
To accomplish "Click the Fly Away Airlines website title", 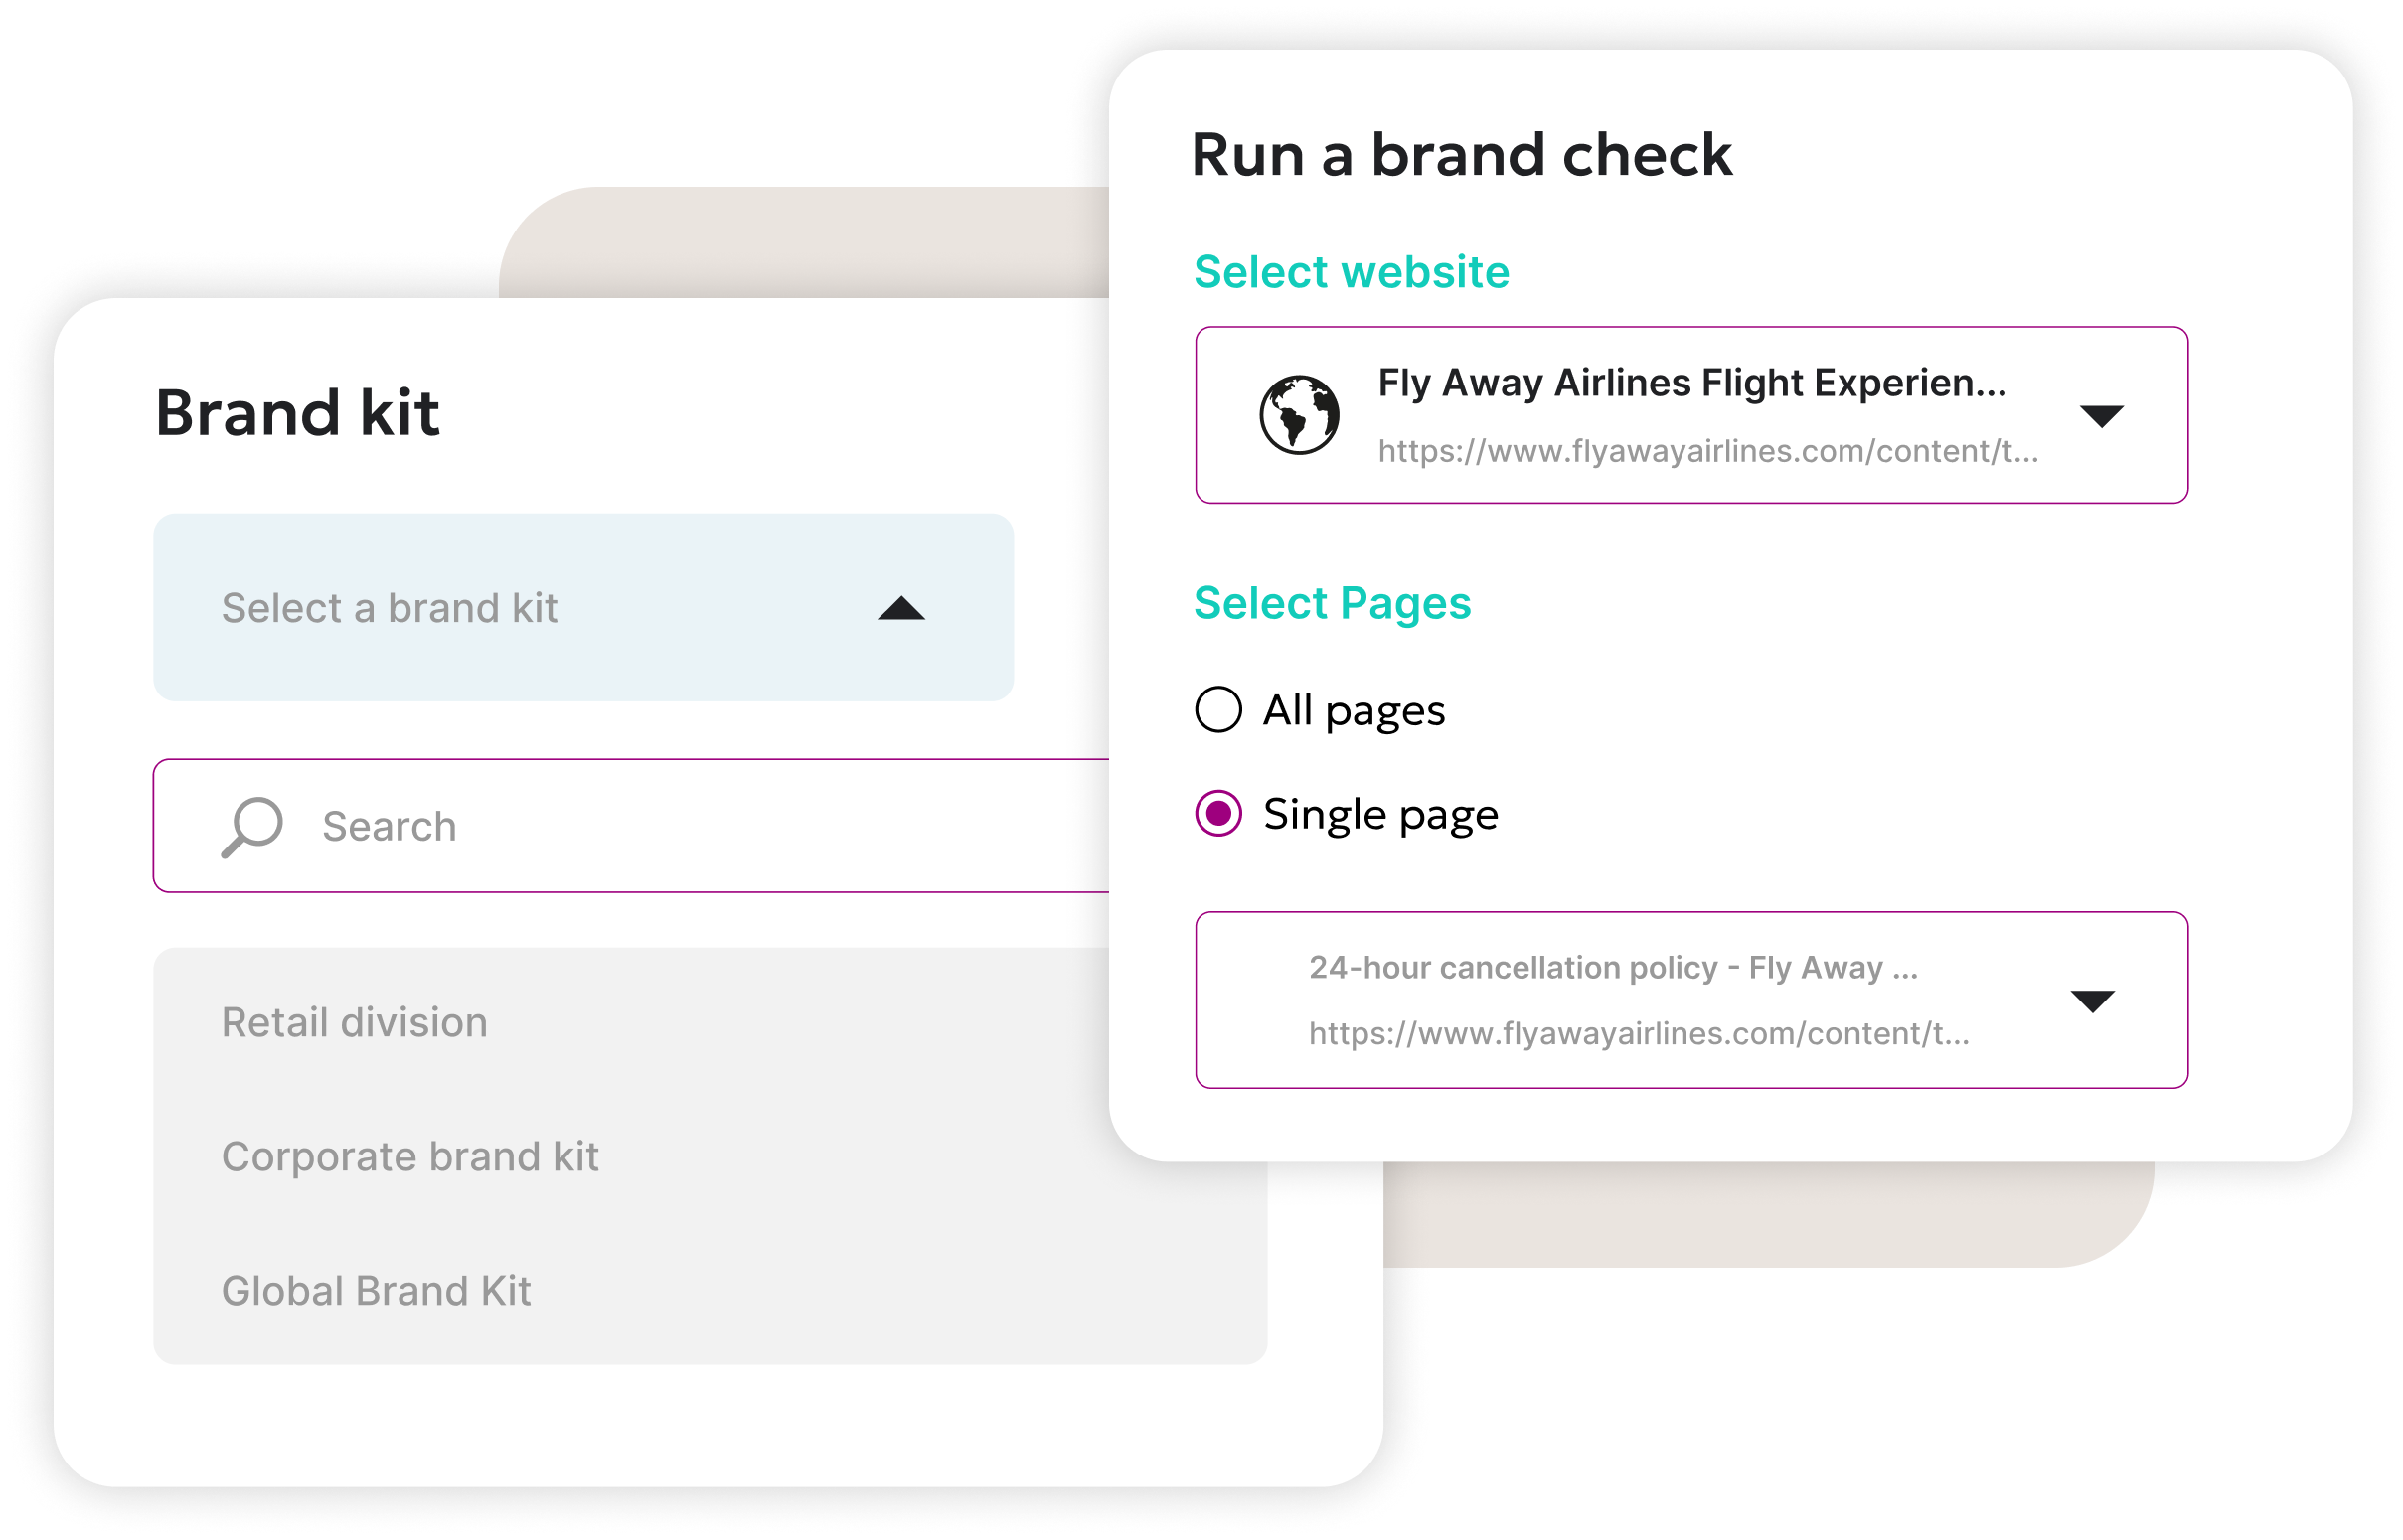I will tap(1691, 383).
